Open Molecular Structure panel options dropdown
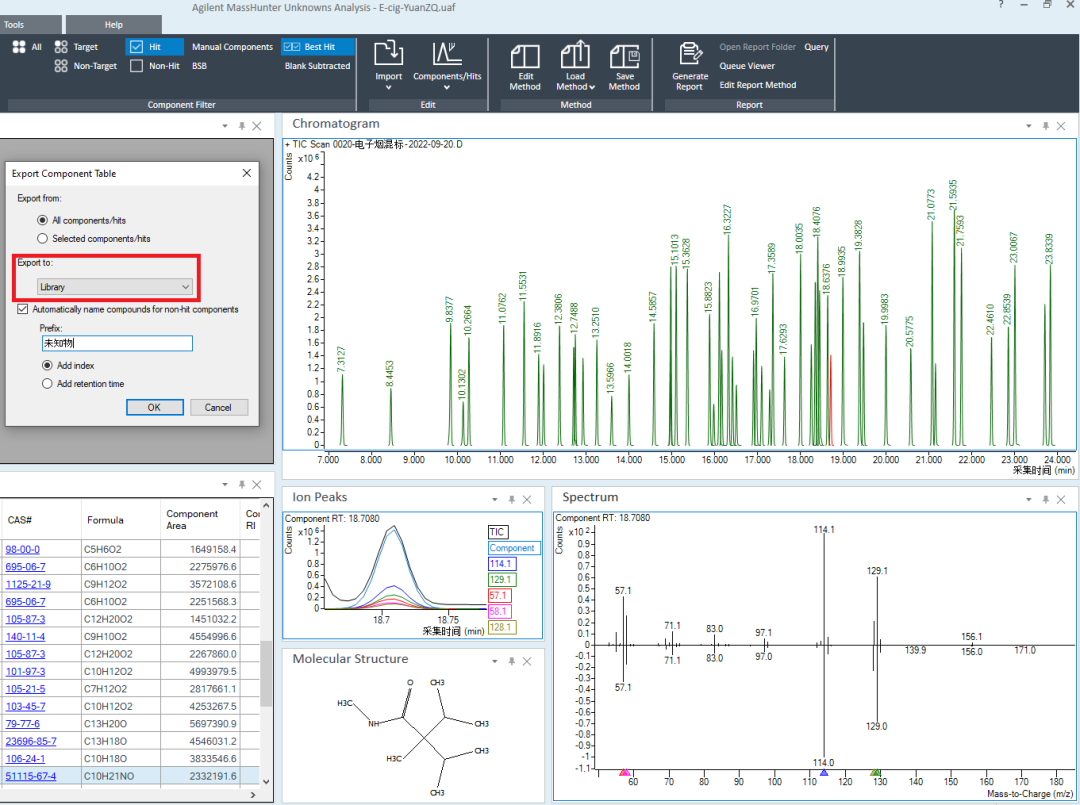Viewport: 1080px width, 805px height. [495, 661]
